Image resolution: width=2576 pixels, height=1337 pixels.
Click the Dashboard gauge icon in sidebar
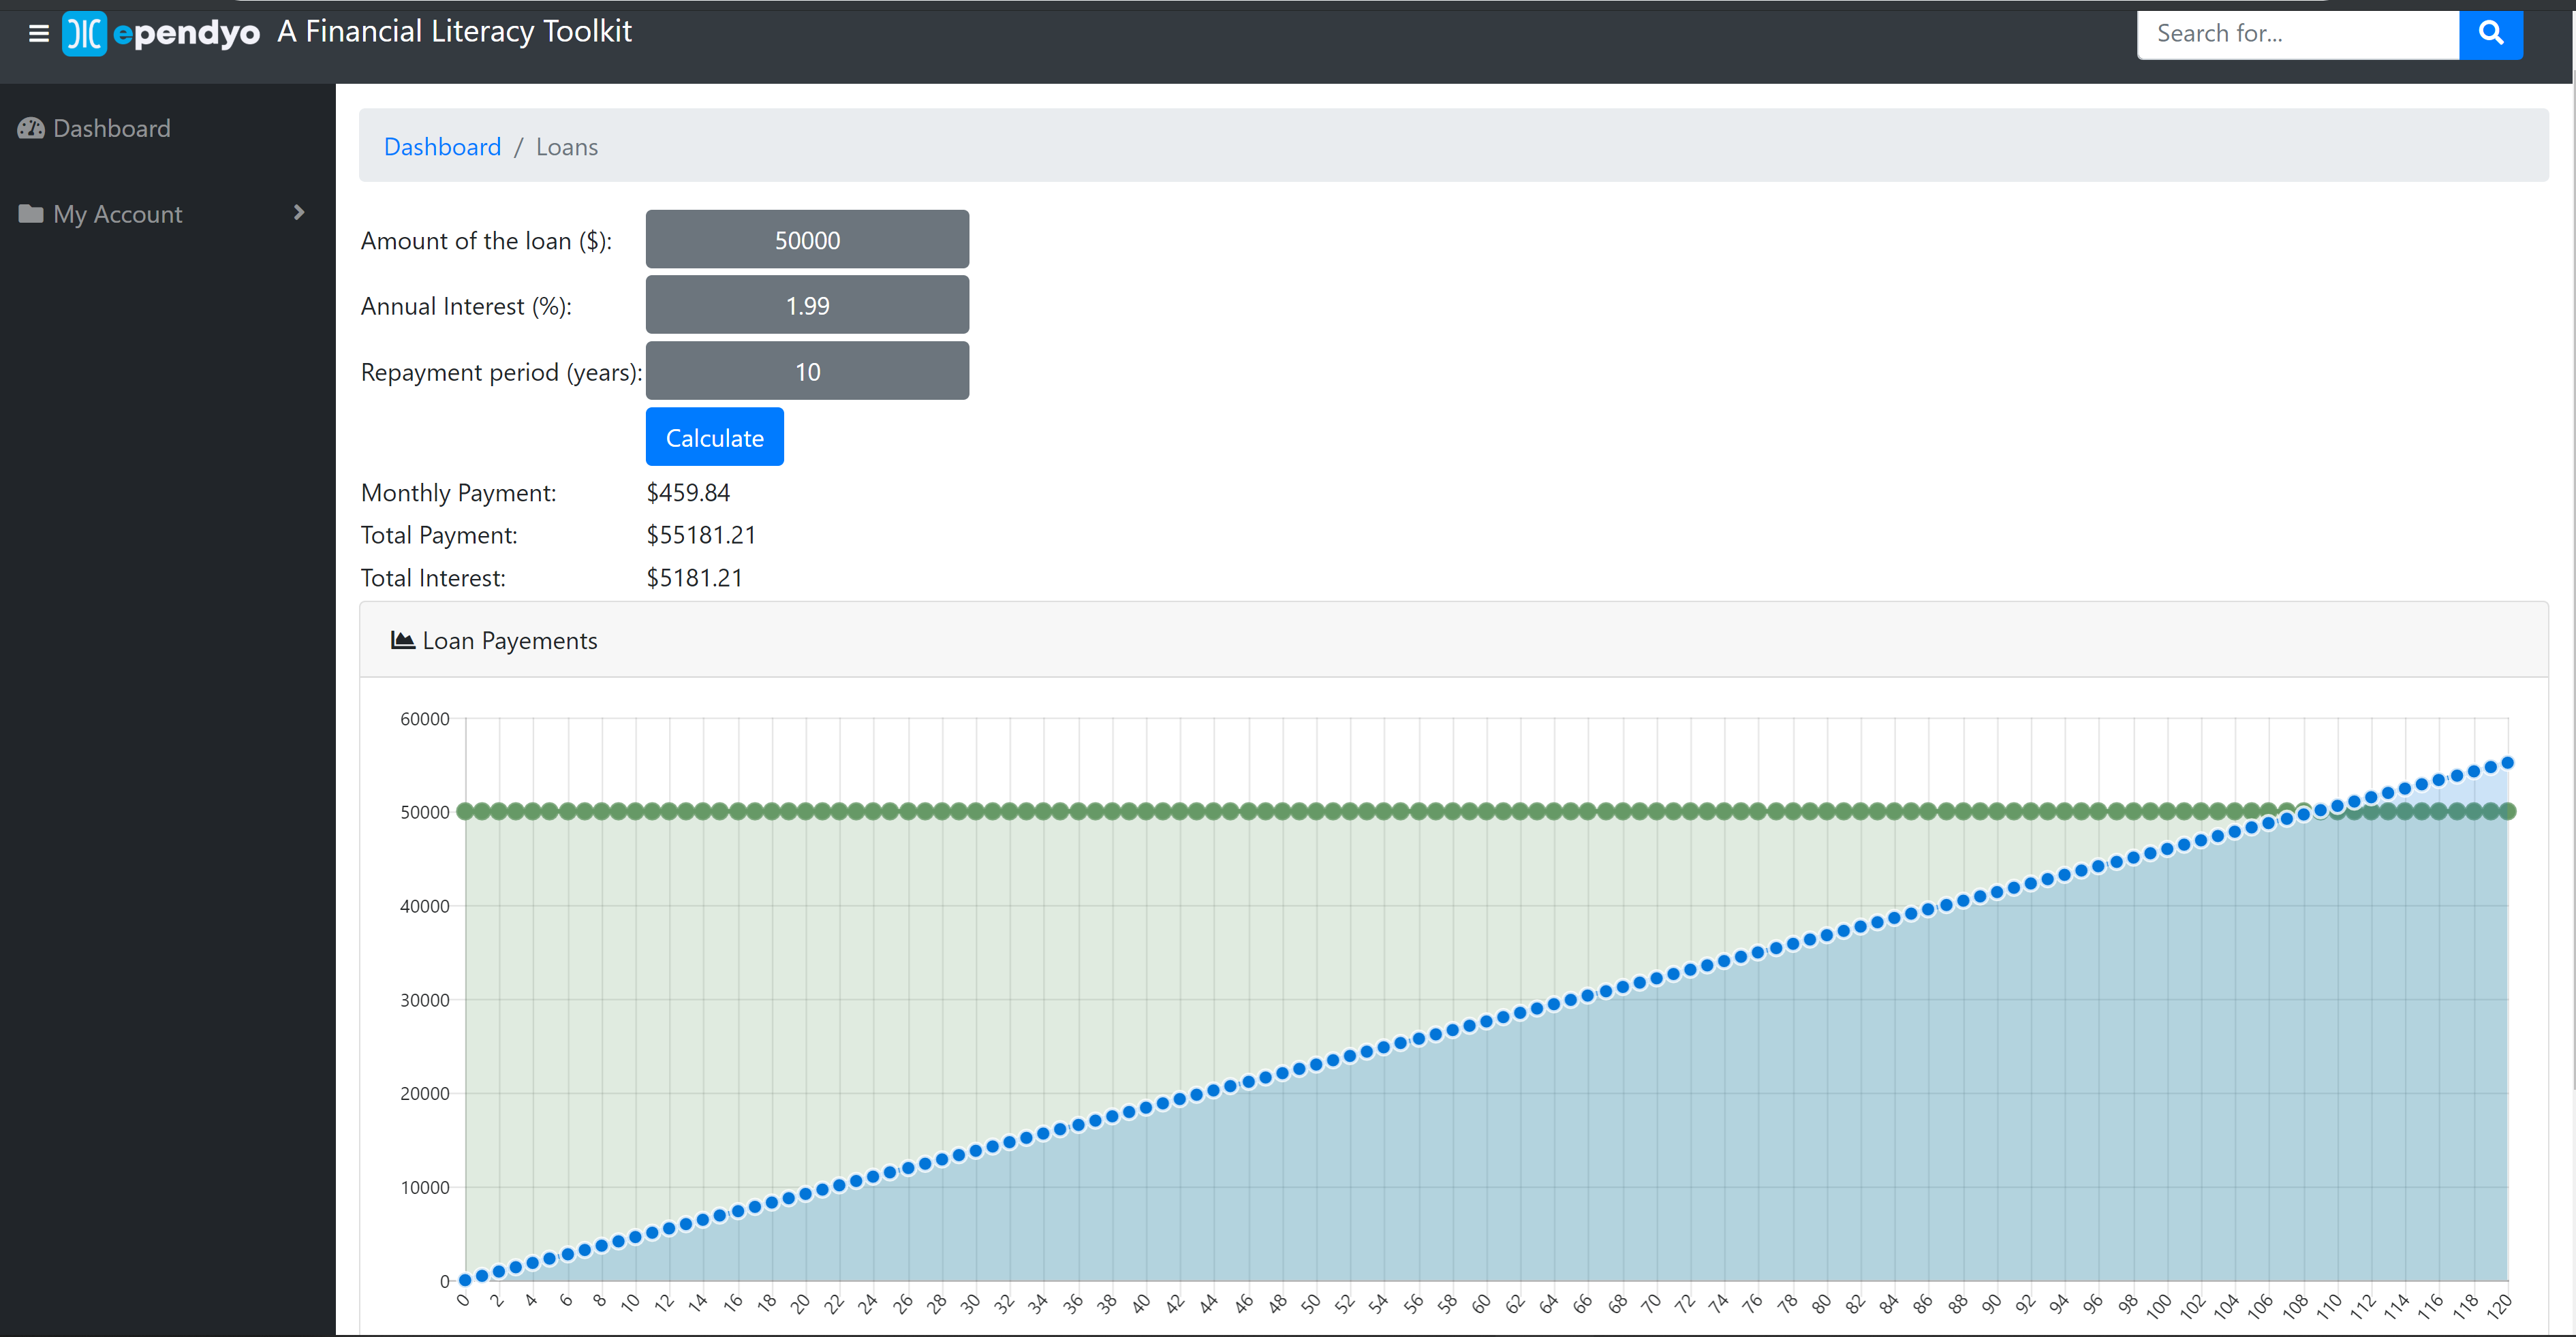tap(31, 129)
